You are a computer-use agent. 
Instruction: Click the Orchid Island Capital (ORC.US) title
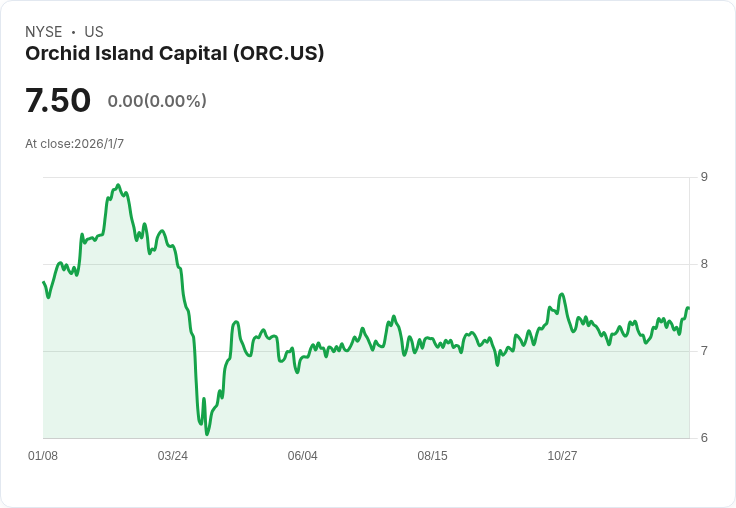point(174,54)
